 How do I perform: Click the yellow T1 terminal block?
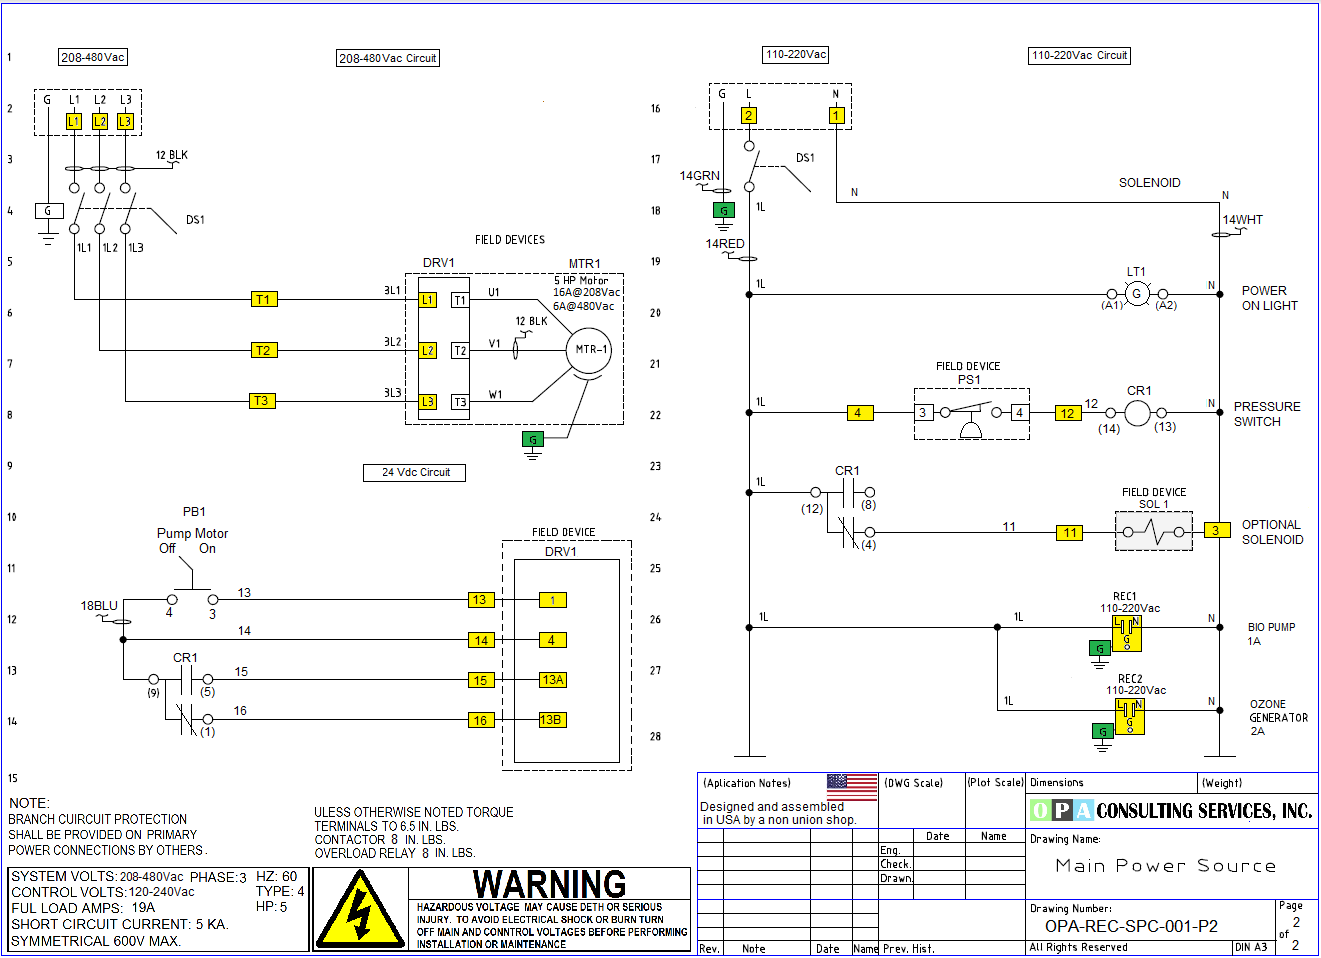263,299
